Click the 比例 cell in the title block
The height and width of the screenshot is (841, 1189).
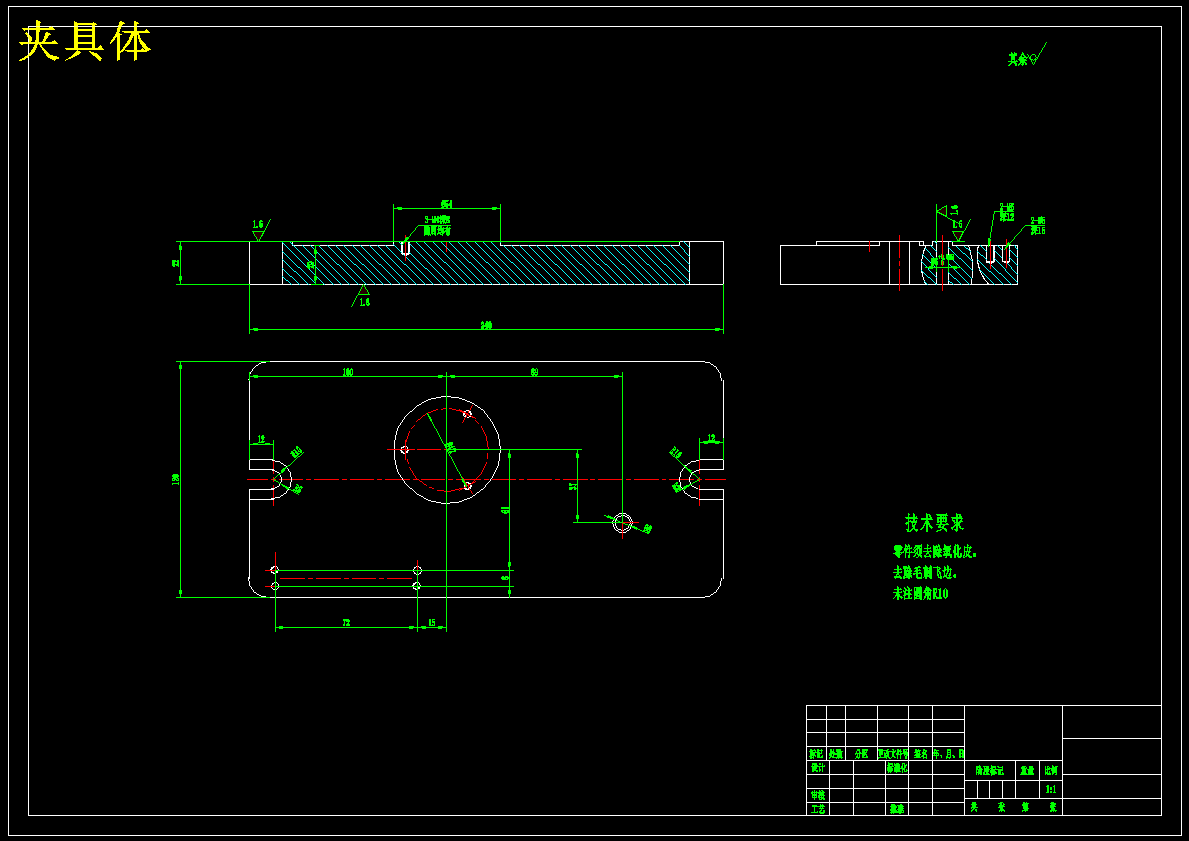coord(1051,770)
